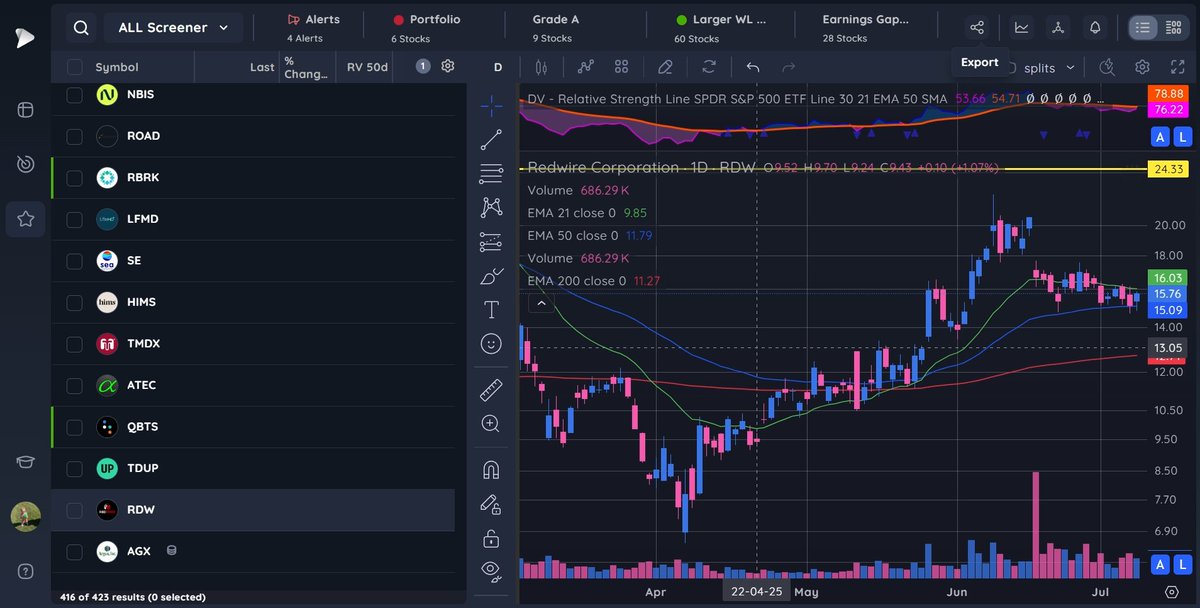Toggle hide all drawings eye icon
Screen dimensions: 1200x608
click(x=491, y=572)
